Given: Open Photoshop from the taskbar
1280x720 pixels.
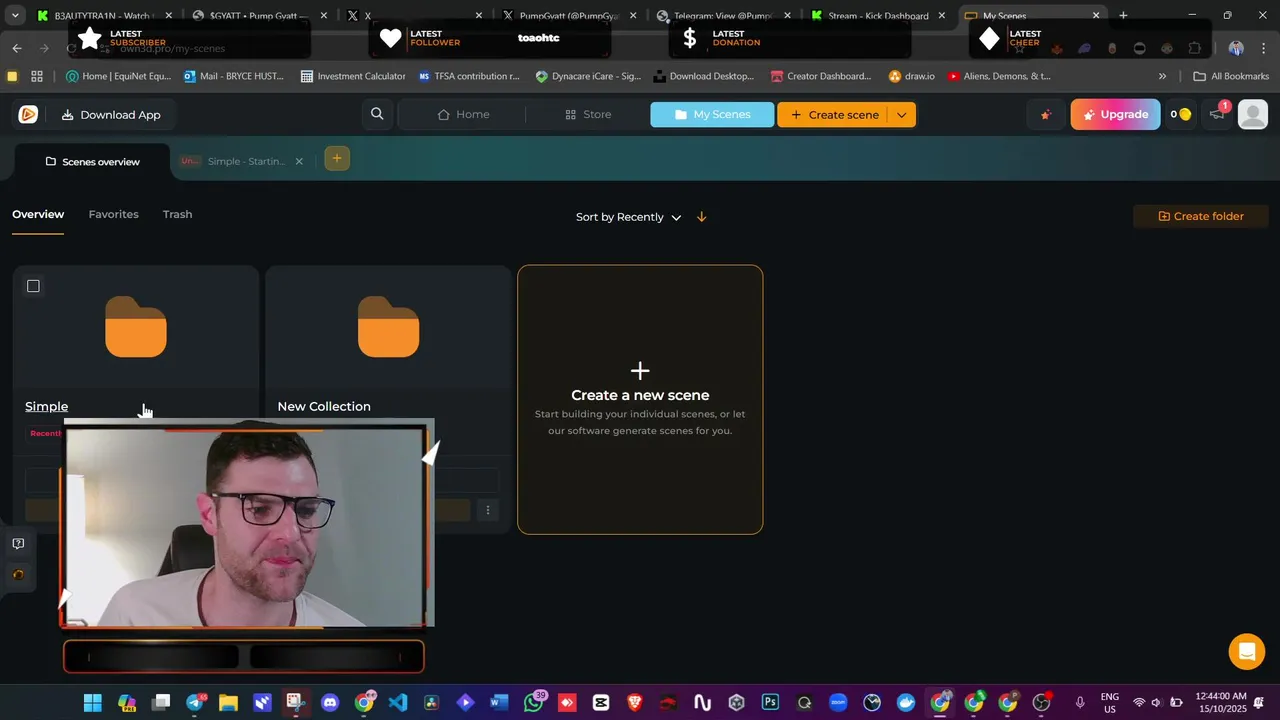Looking at the screenshot, I should 770,703.
